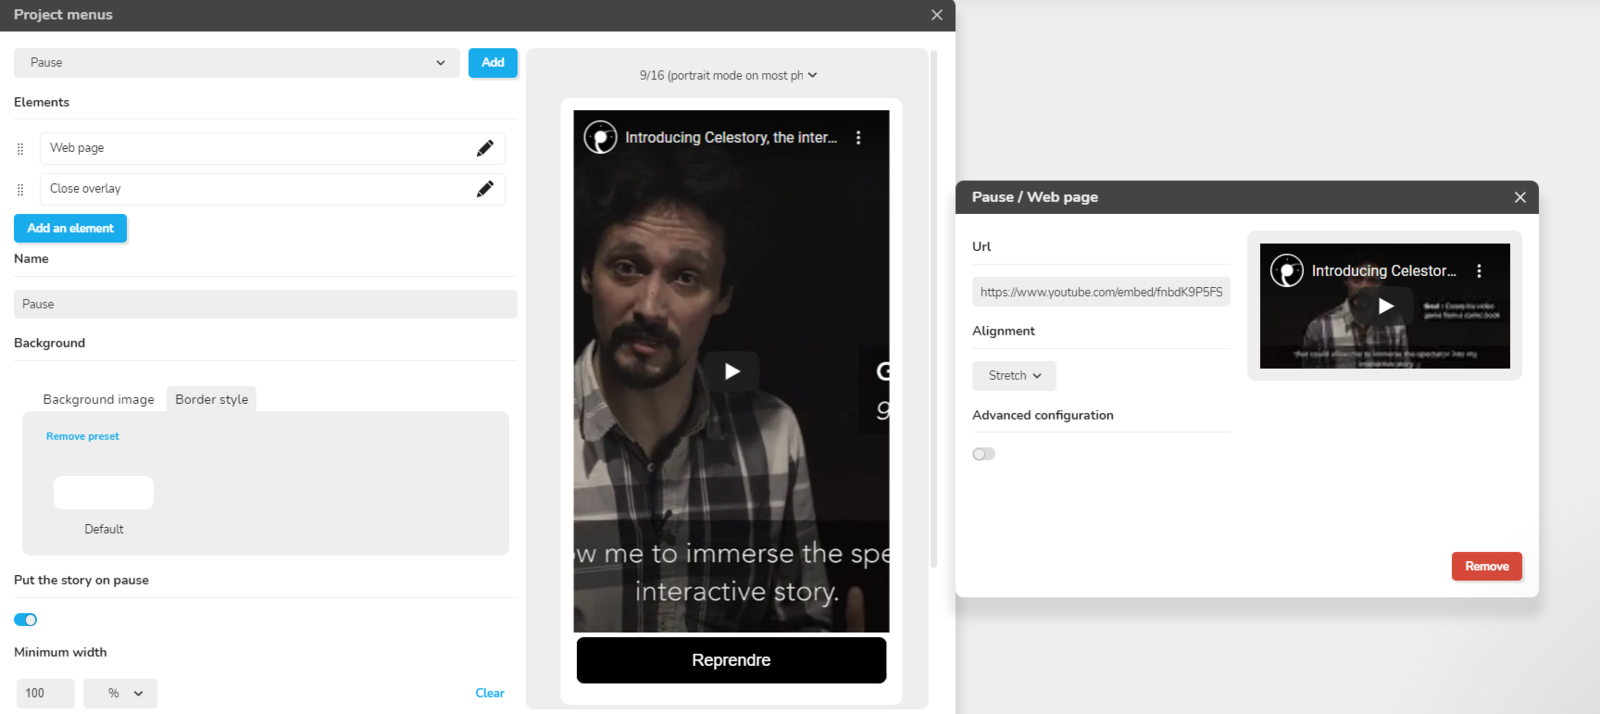The width and height of the screenshot is (1600, 714).
Task: Open the Pause menu selection dropdown
Action: point(237,63)
